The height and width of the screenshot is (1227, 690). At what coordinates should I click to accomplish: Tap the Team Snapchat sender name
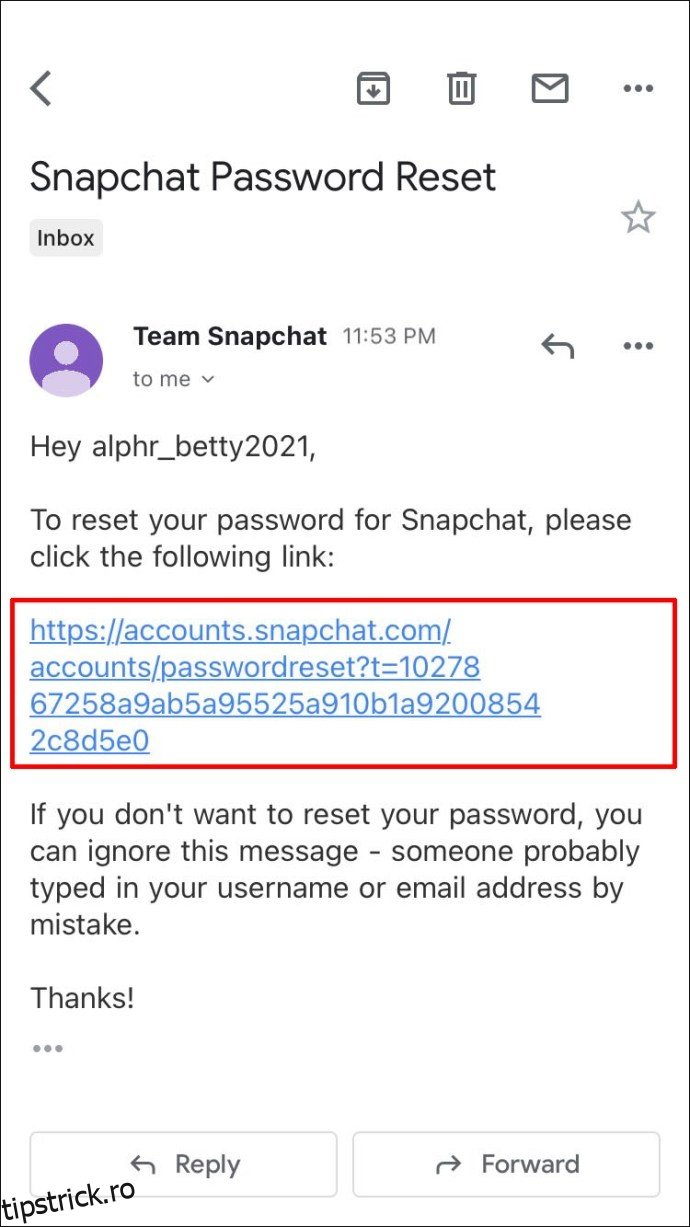(x=230, y=337)
